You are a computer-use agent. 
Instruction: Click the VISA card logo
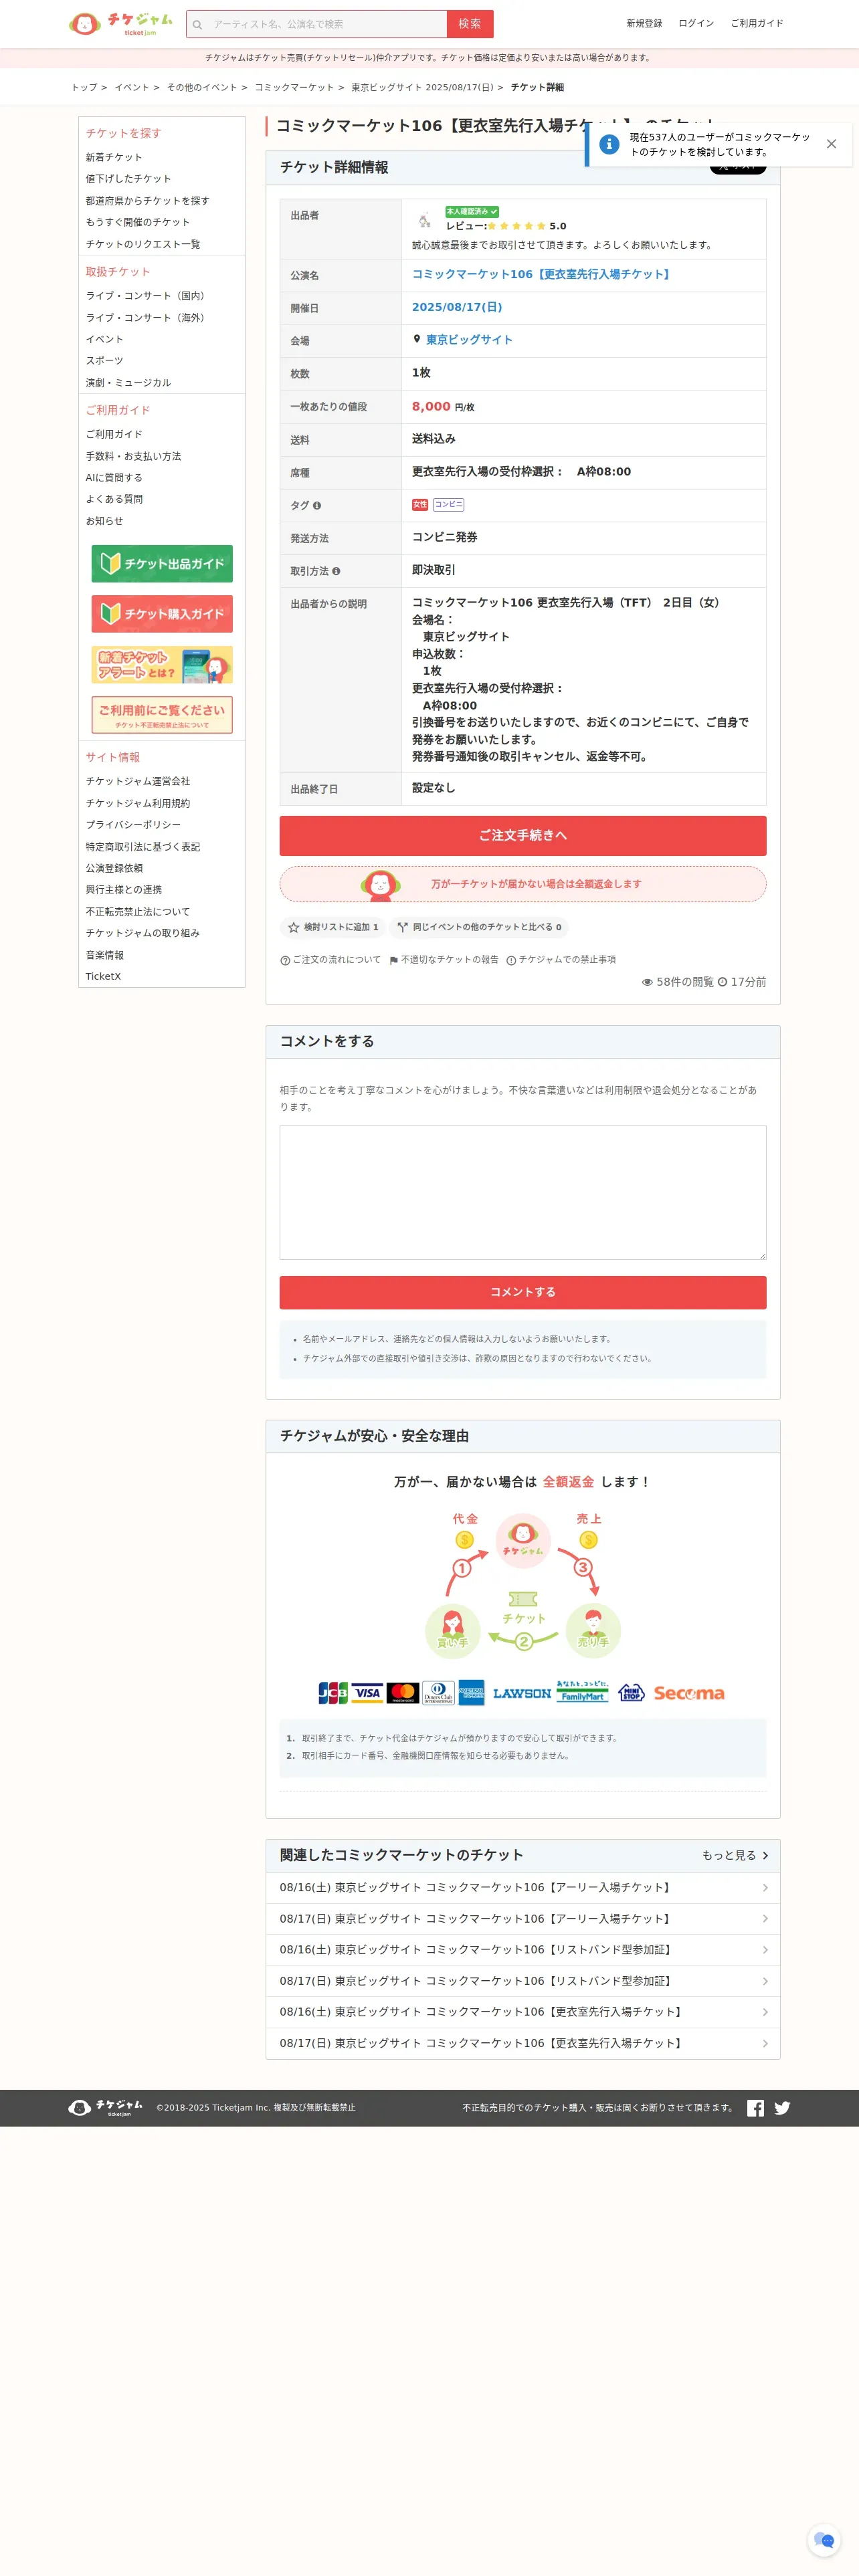coord(367,1693)
